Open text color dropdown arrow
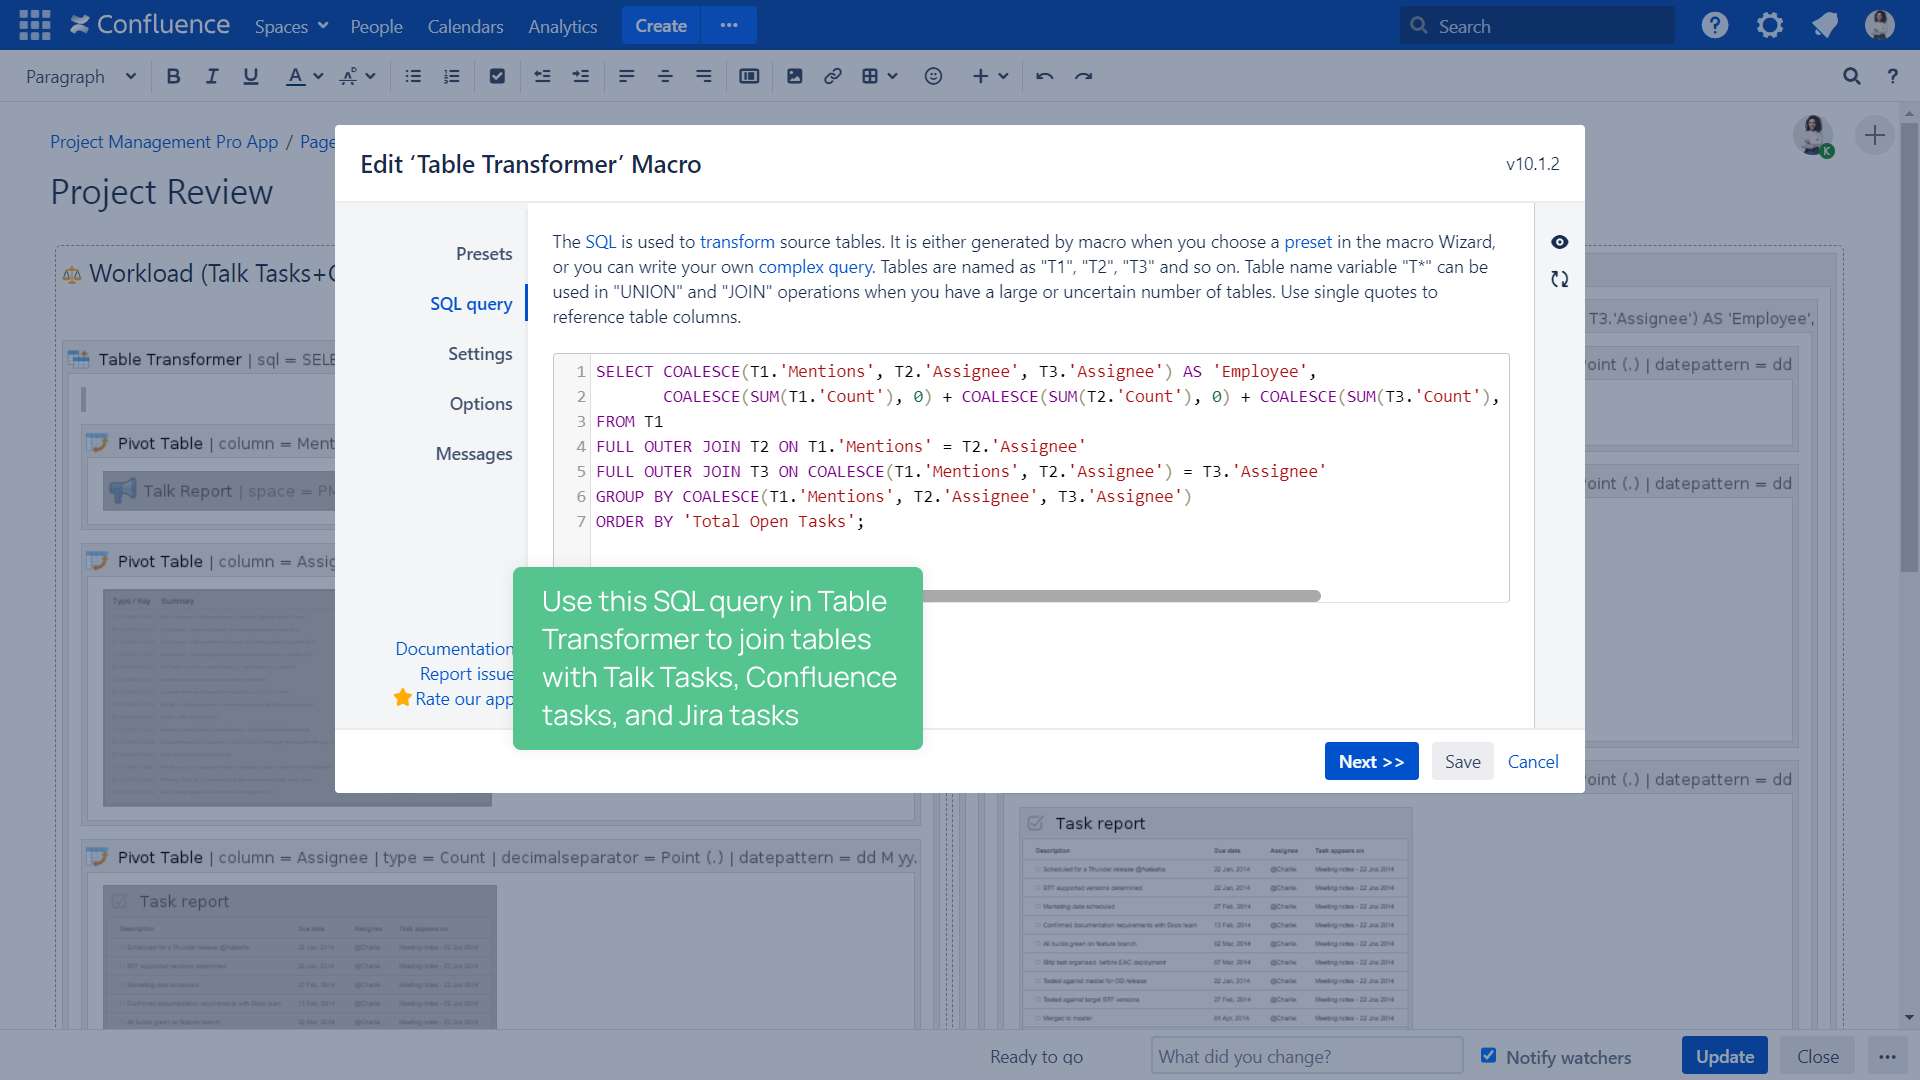Screen dimensions: 1920x1080 318,76
